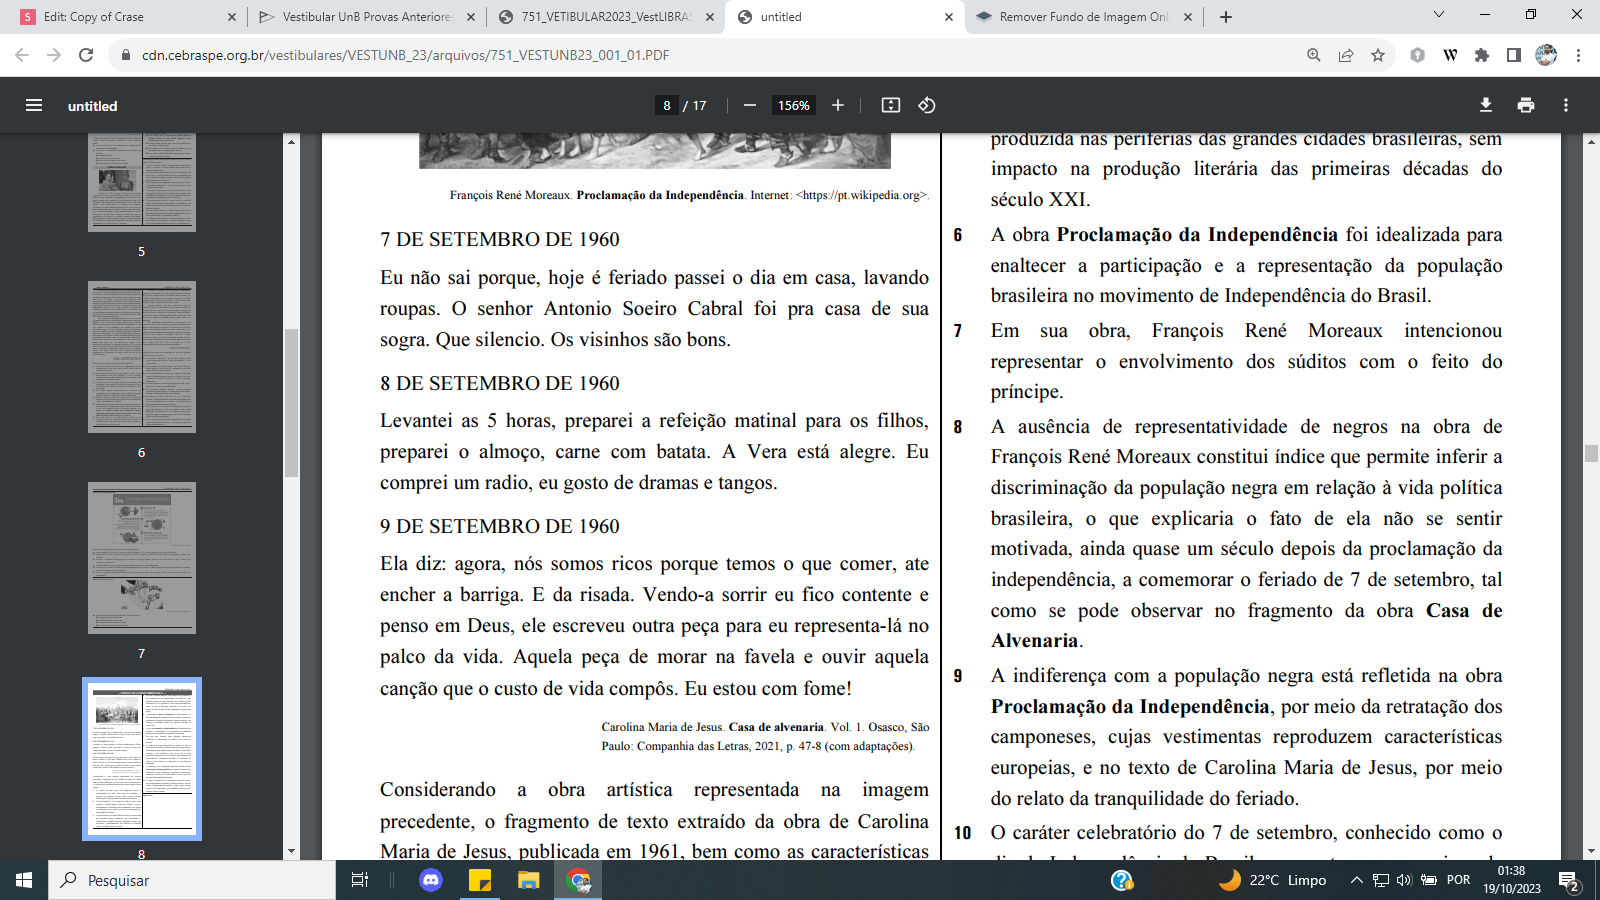
Task: Zoom out the PDF with minus icon
Action: coord(750,105)
